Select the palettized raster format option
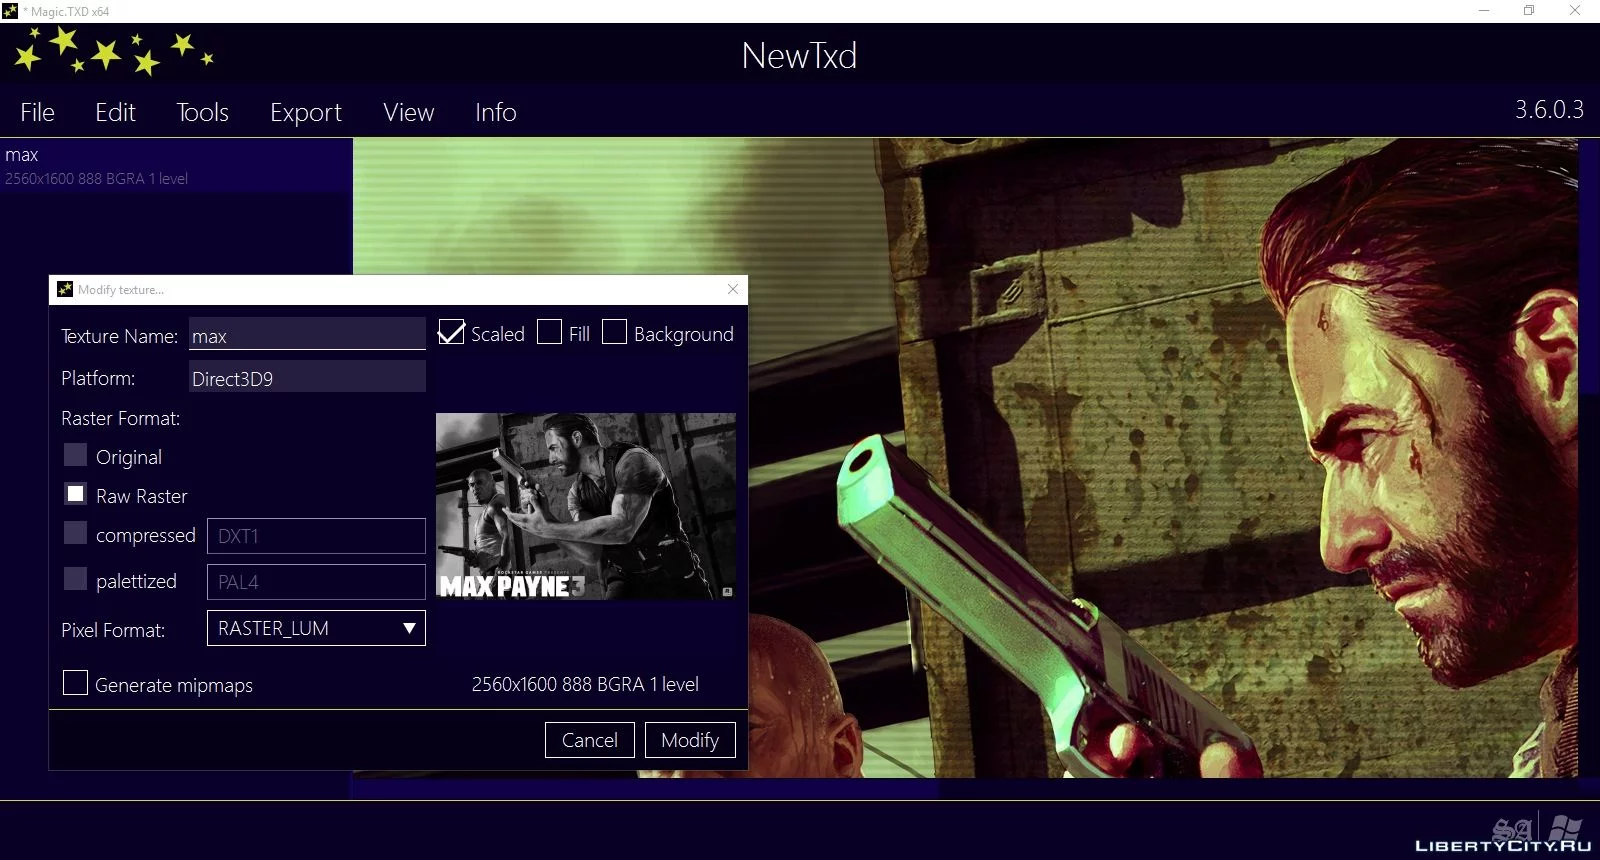 [75, 579]
